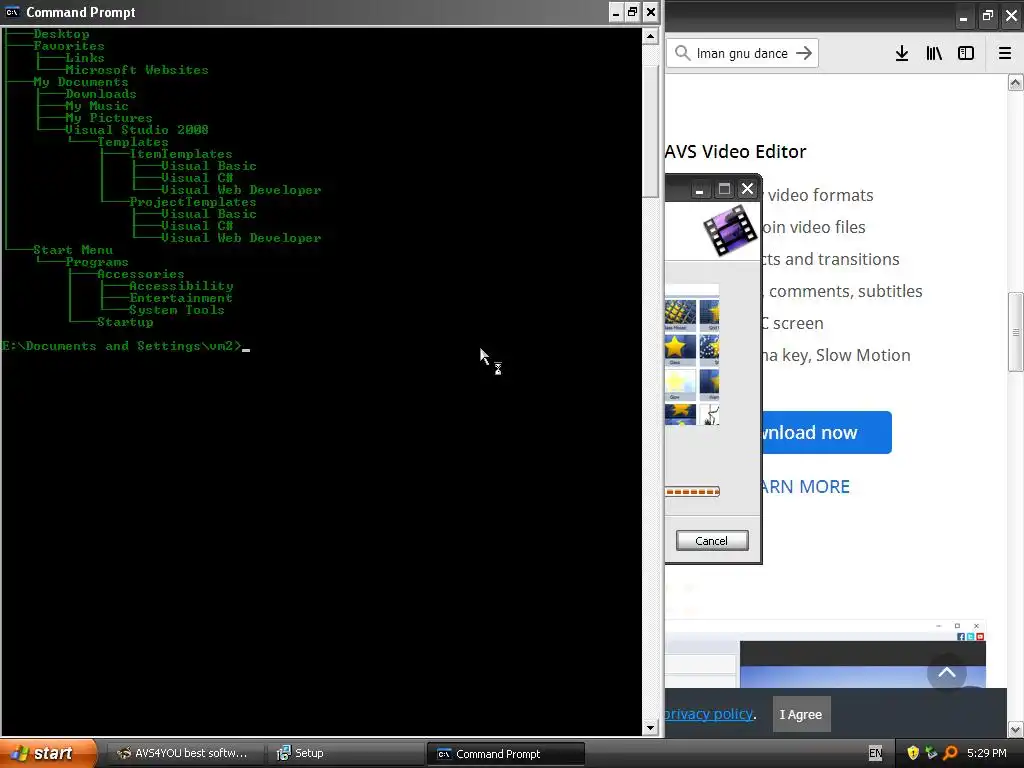Switch to Setup taskbar item

(x=345, y=753)
